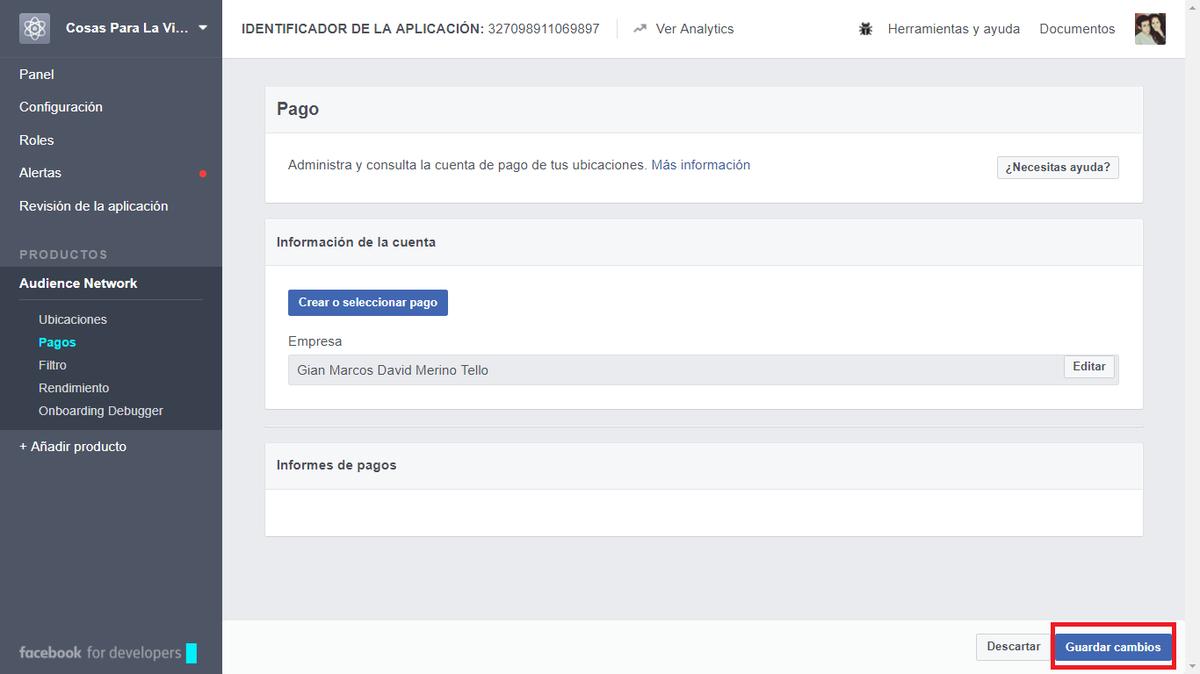
Task: Click the app icon next to Cosas Para La Vida
Action: point(33,28)
